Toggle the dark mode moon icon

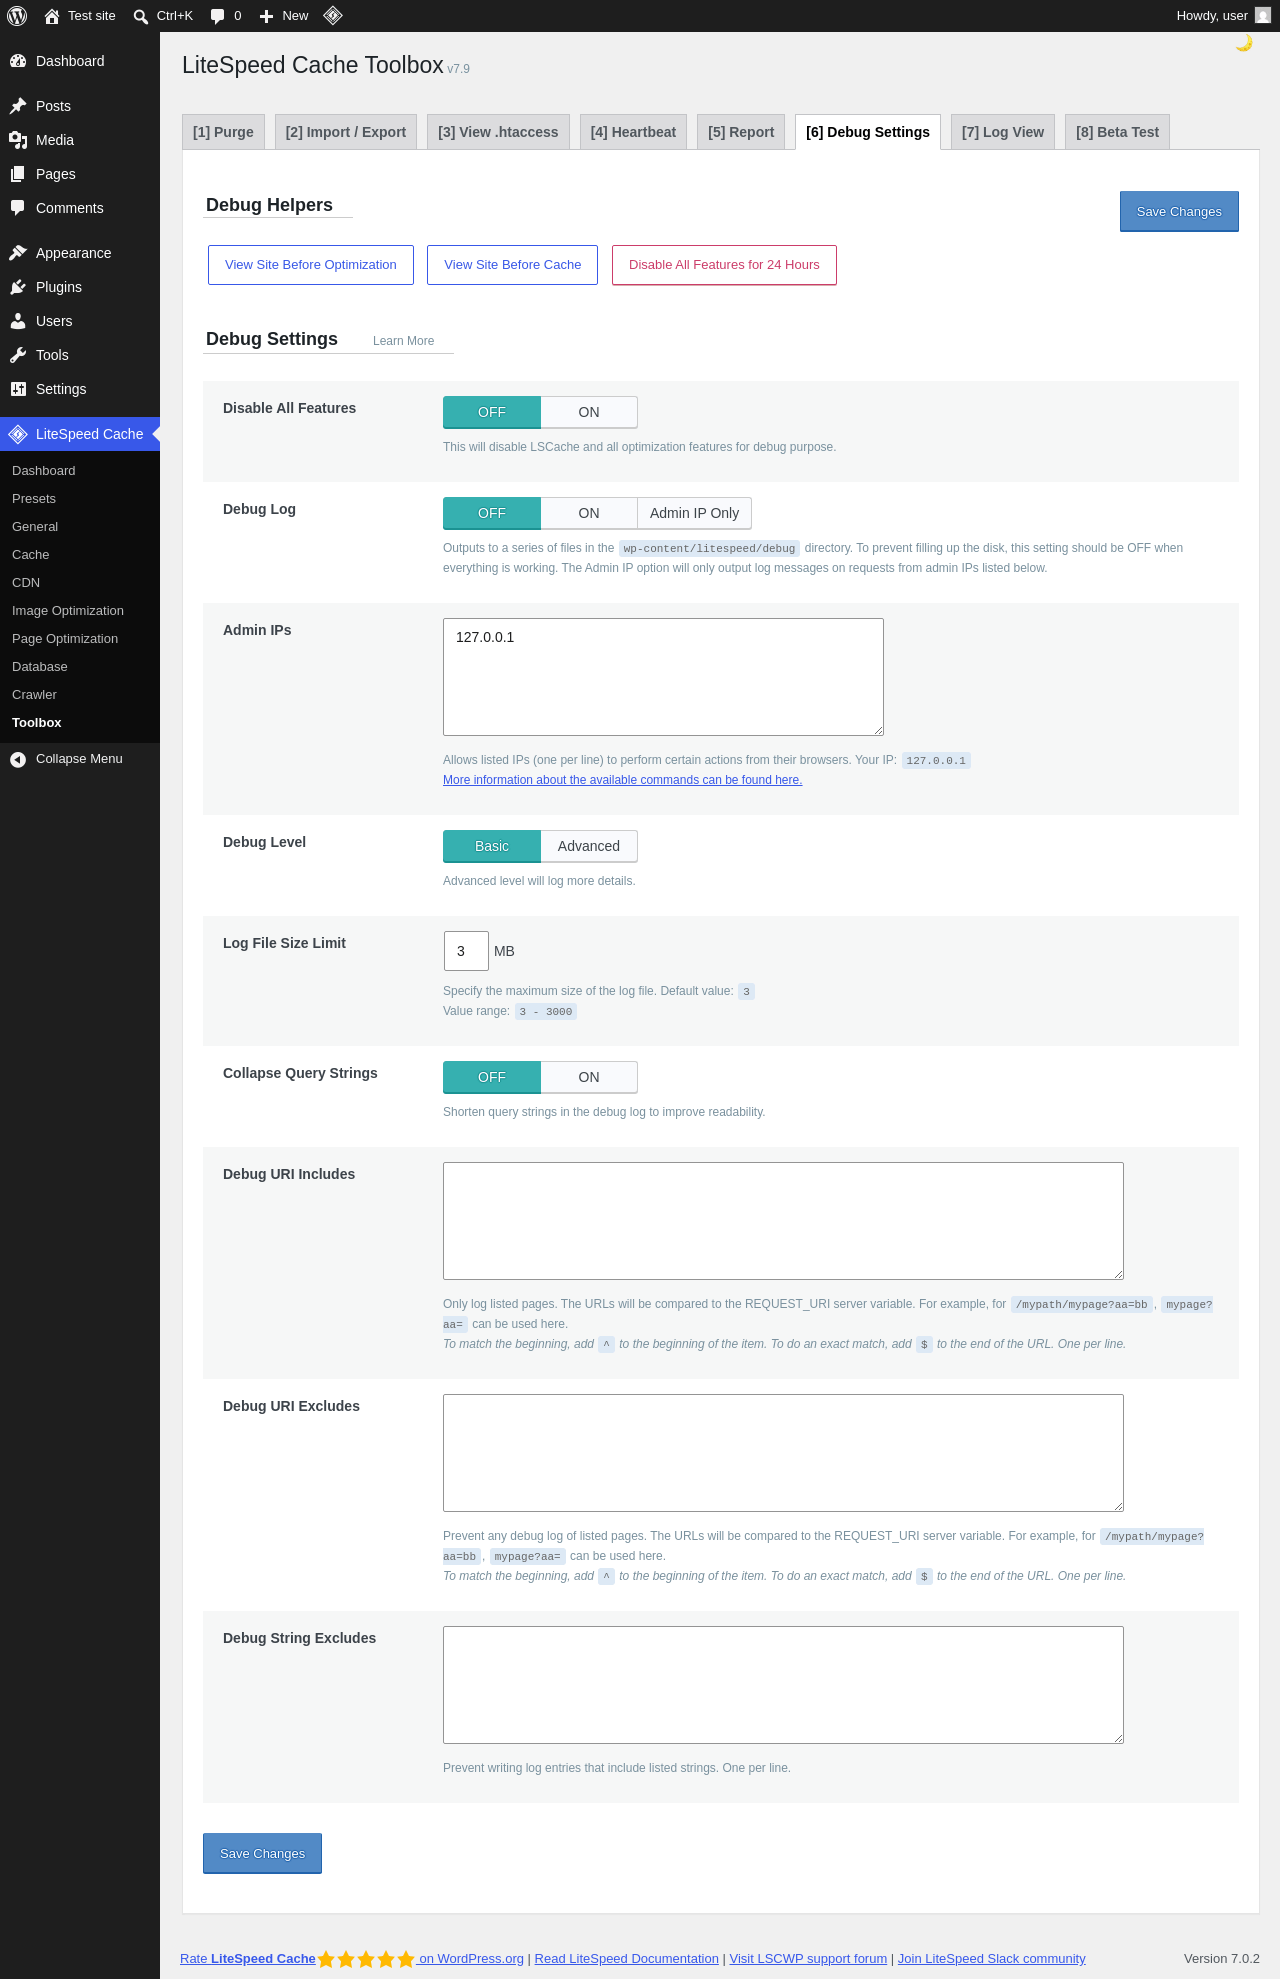click(x=1244, y=43)
